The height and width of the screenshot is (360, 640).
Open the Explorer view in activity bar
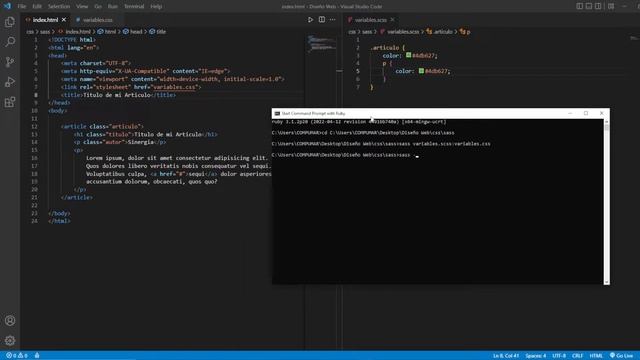point(10,22)
